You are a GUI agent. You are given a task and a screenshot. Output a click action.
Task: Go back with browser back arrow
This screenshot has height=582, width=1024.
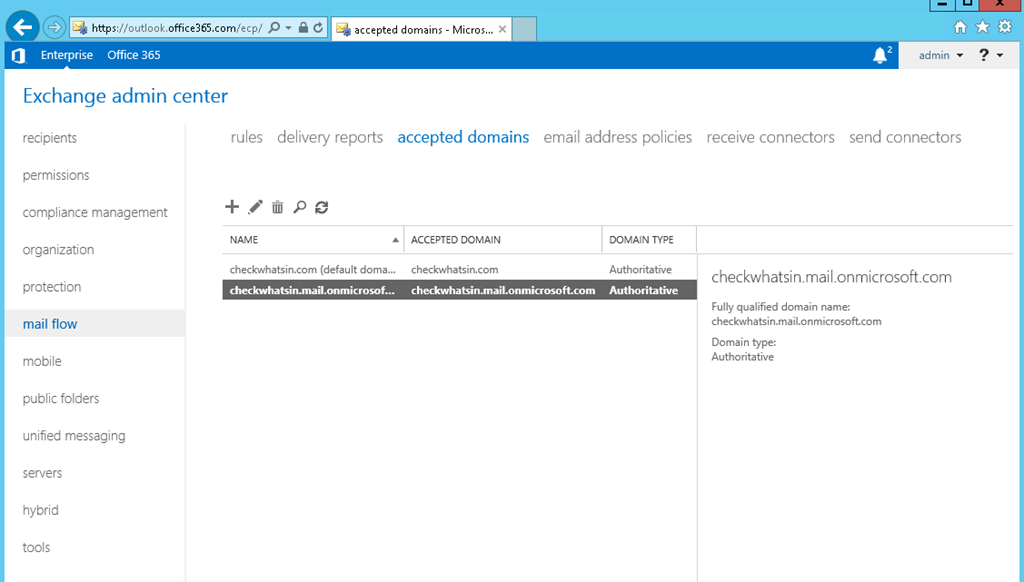[x=23, y=27]
